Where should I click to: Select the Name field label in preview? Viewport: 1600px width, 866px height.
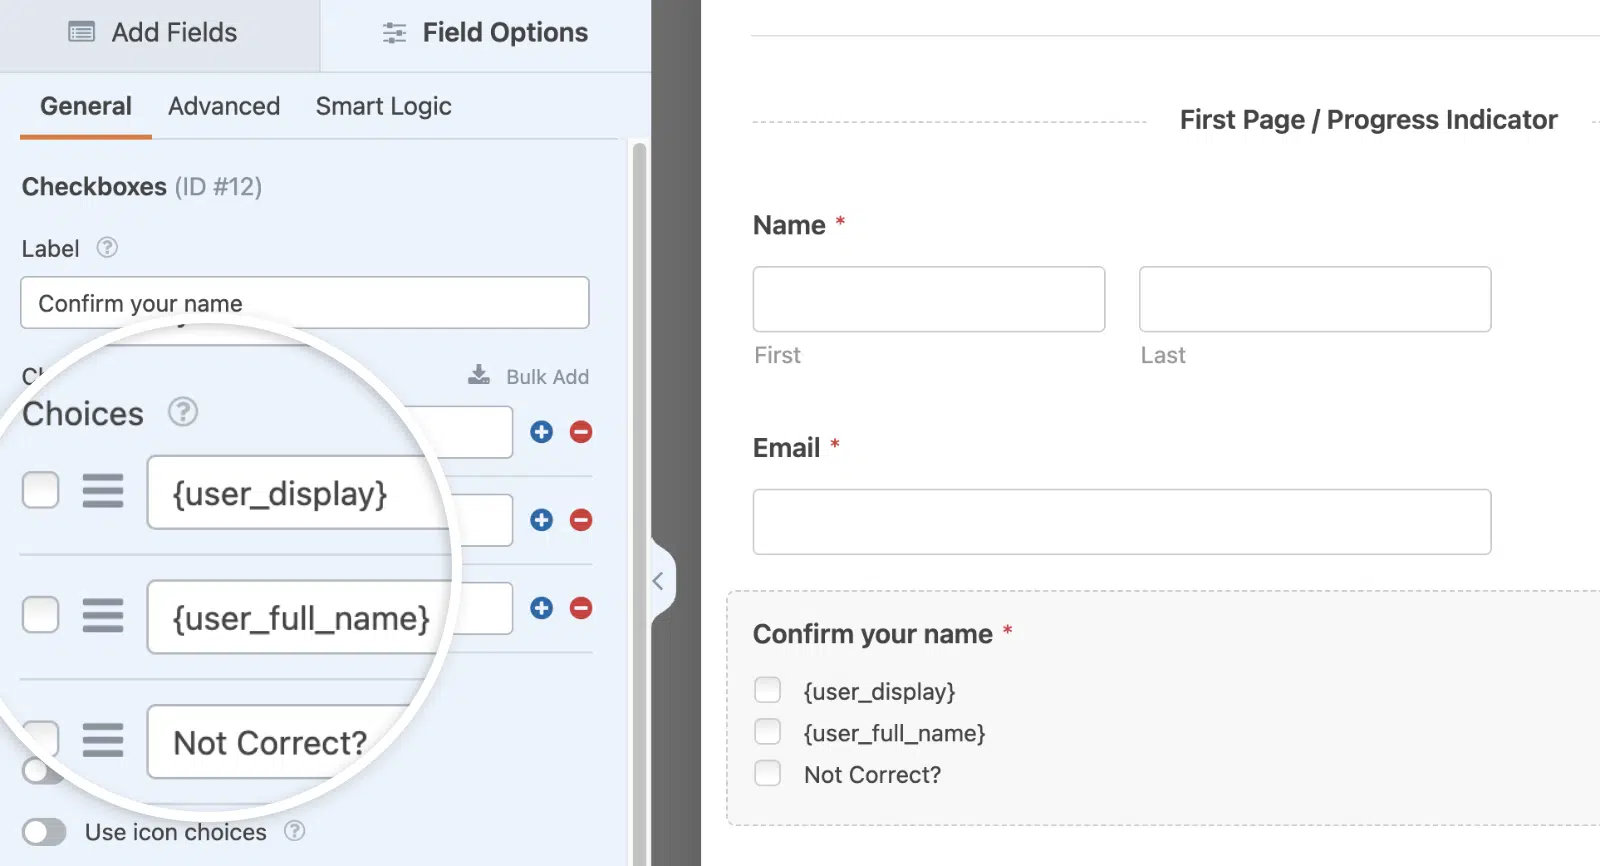(x=789, y=225)
